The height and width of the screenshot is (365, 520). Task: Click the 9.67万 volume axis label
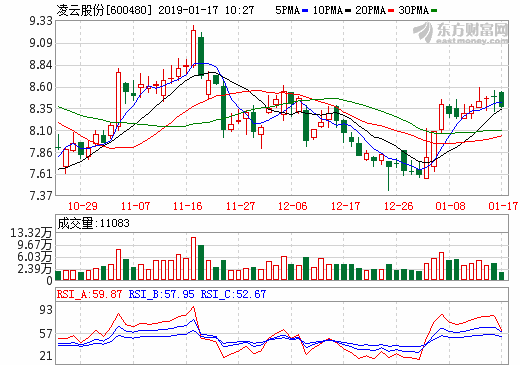(x=35, y=245)
